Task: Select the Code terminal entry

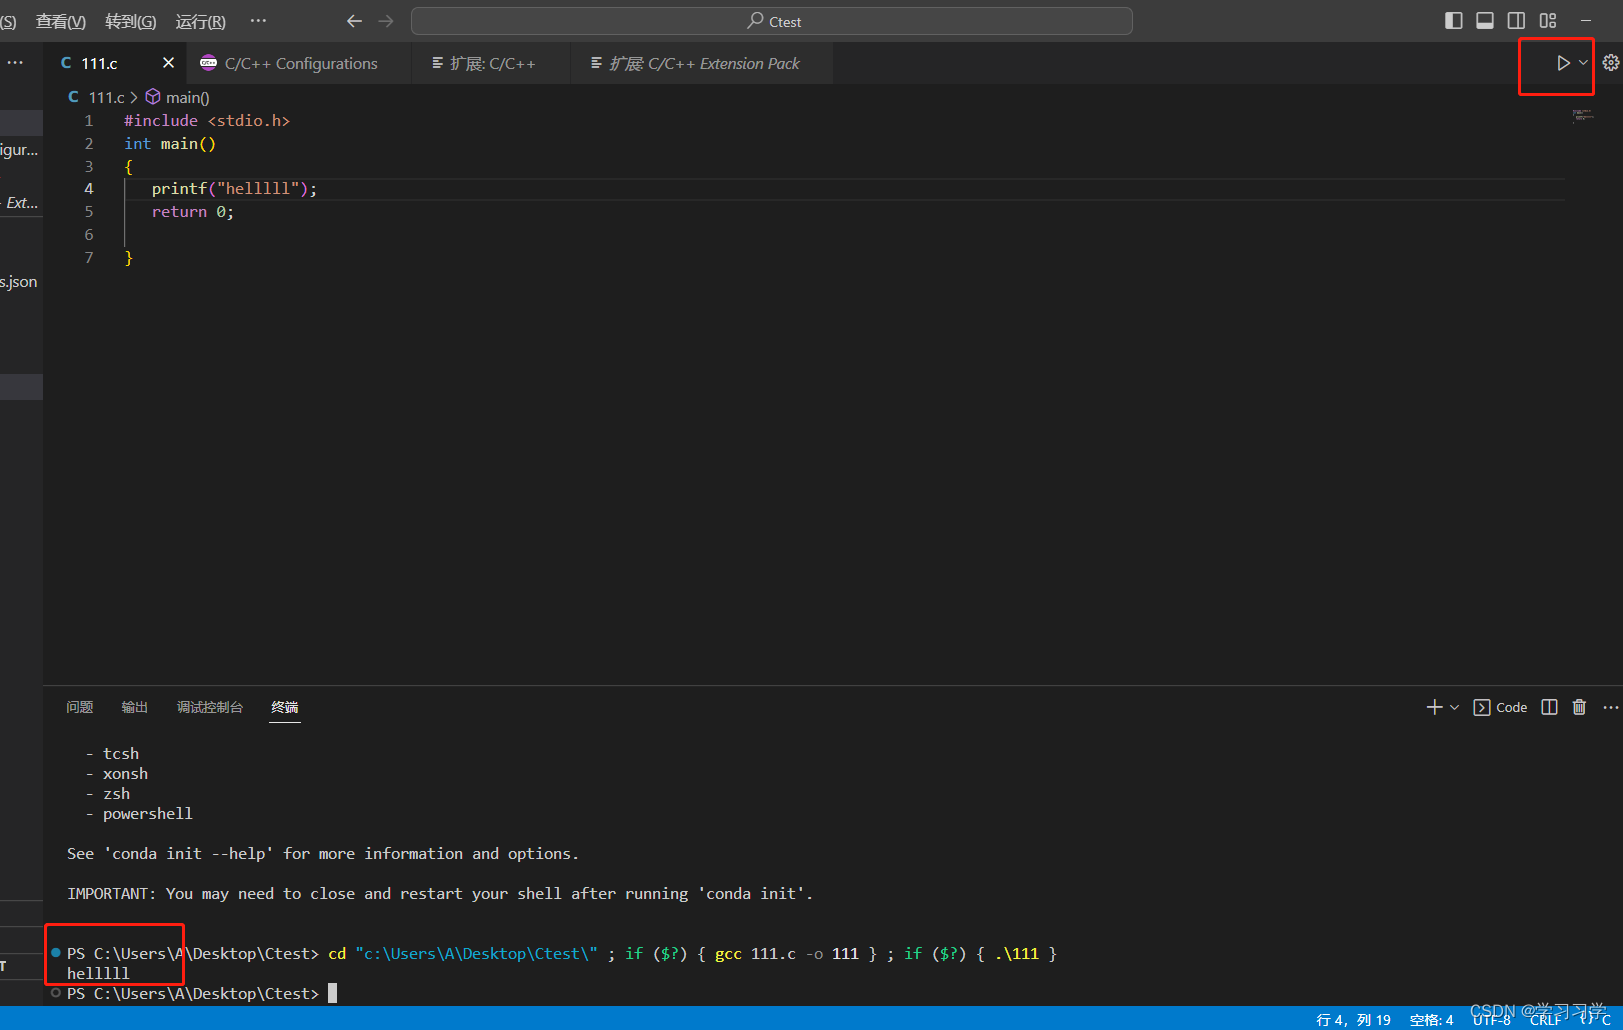Action: click(1500, 707)
